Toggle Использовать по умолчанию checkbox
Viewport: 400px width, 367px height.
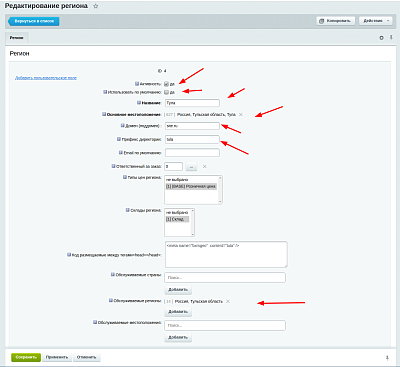[167, 92]
